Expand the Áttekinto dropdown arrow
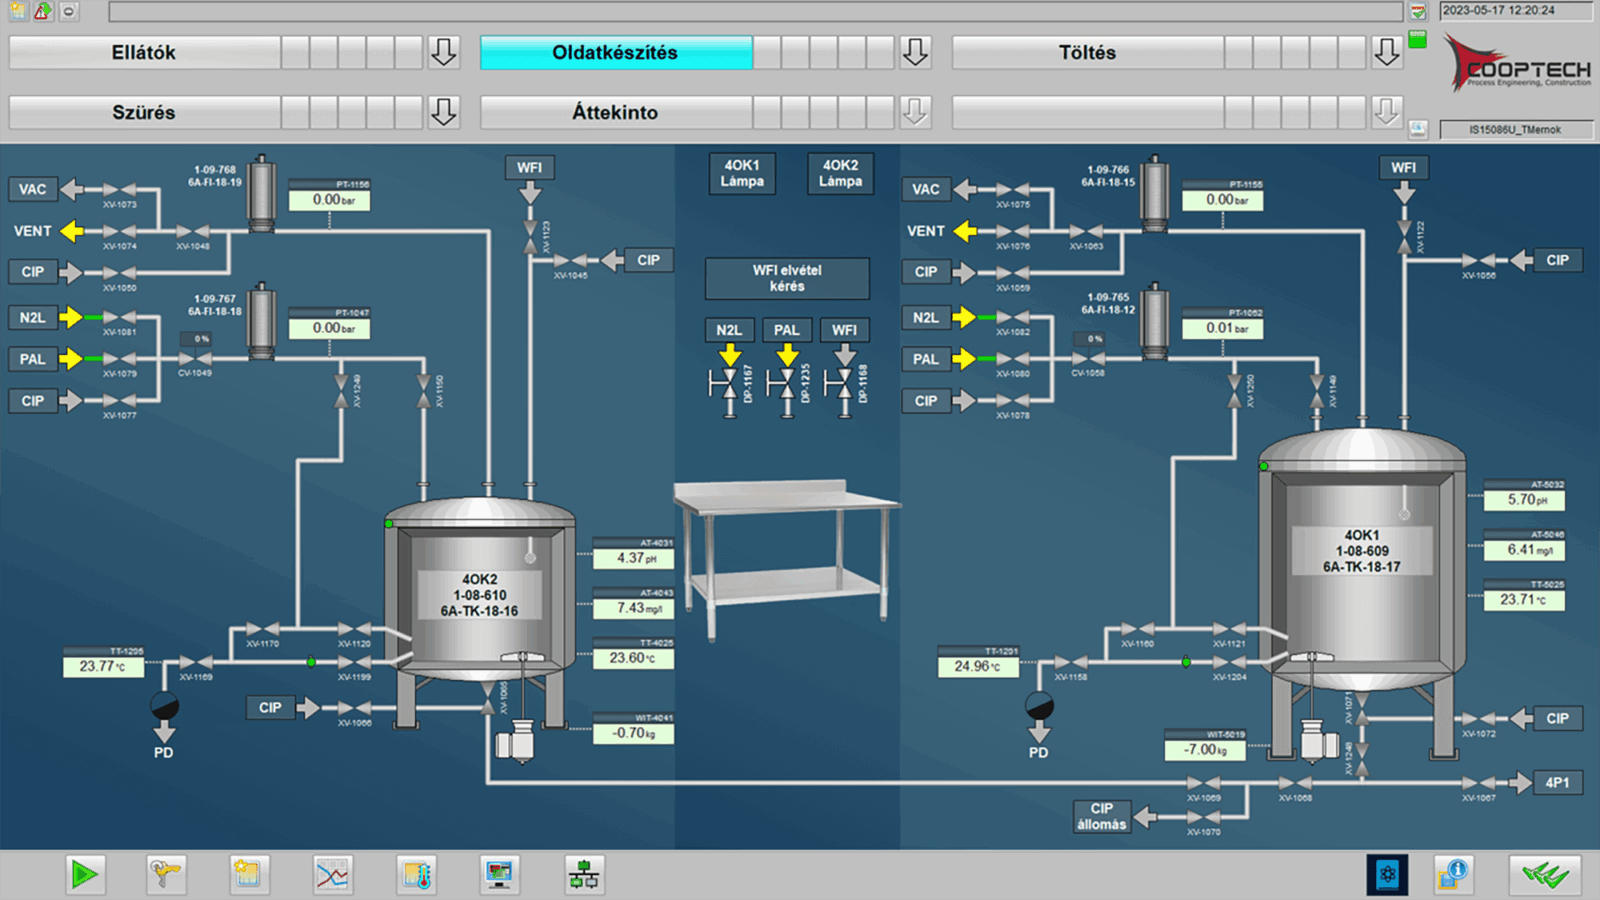1600x900 pixels. pyautogui.click(x=915, y=112)
